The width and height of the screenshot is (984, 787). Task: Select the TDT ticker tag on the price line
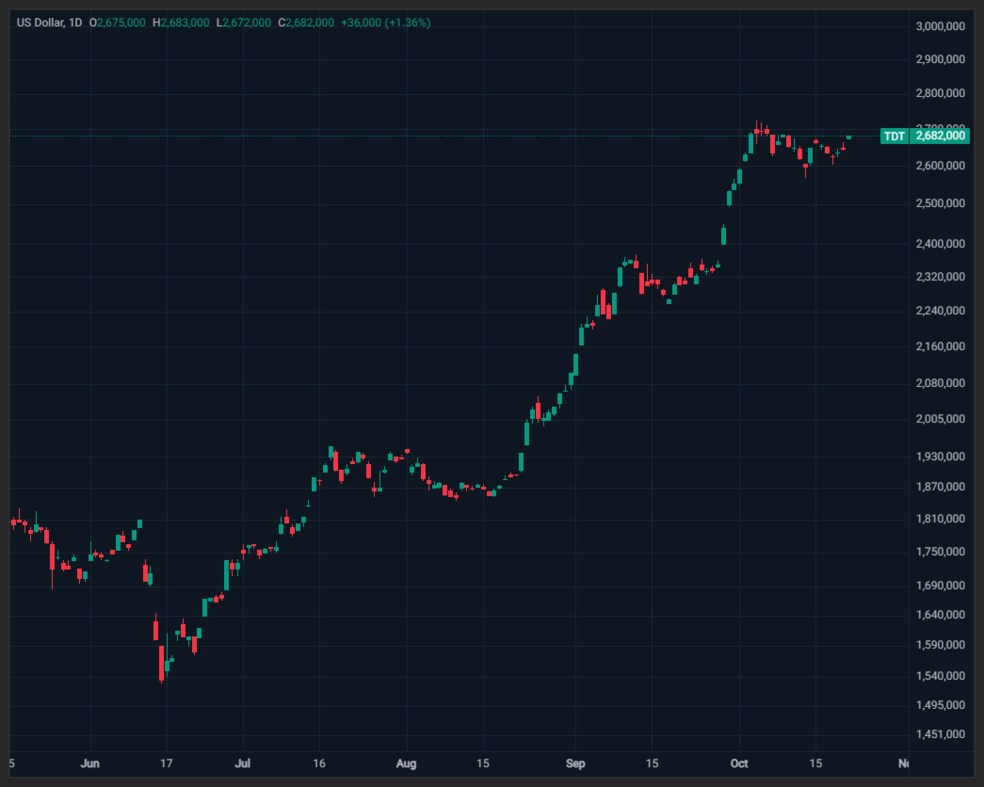[894, 136]
